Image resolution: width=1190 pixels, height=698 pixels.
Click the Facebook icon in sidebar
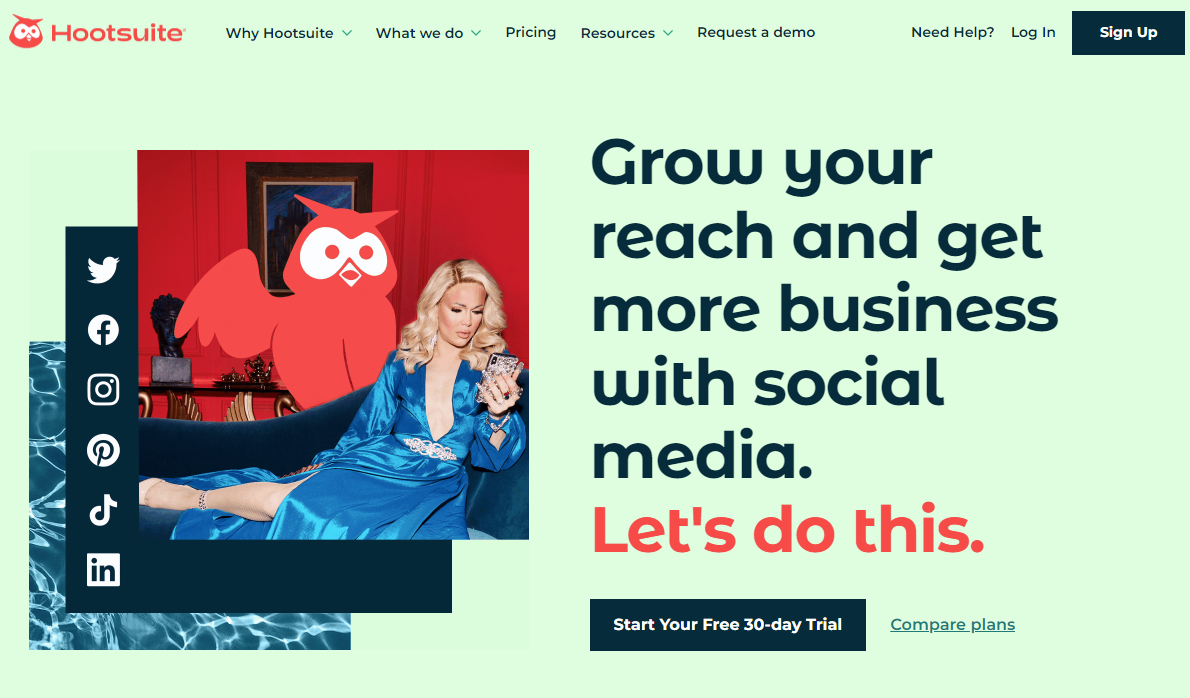click(x=103, y=330)
